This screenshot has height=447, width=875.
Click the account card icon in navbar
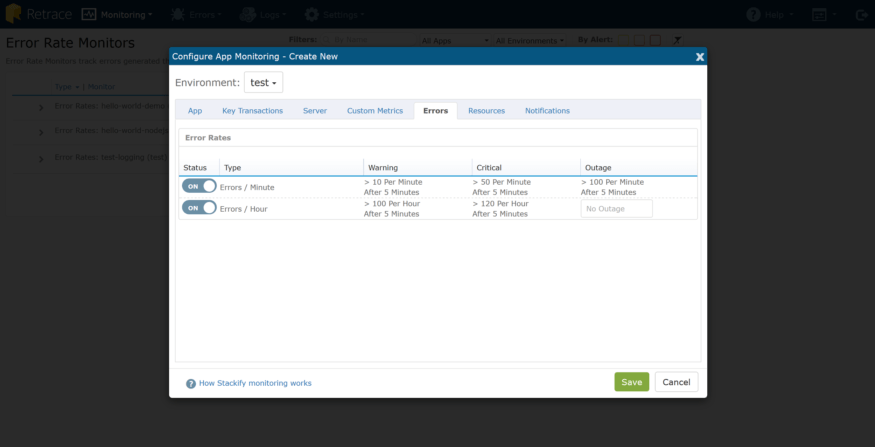[819, 15]
